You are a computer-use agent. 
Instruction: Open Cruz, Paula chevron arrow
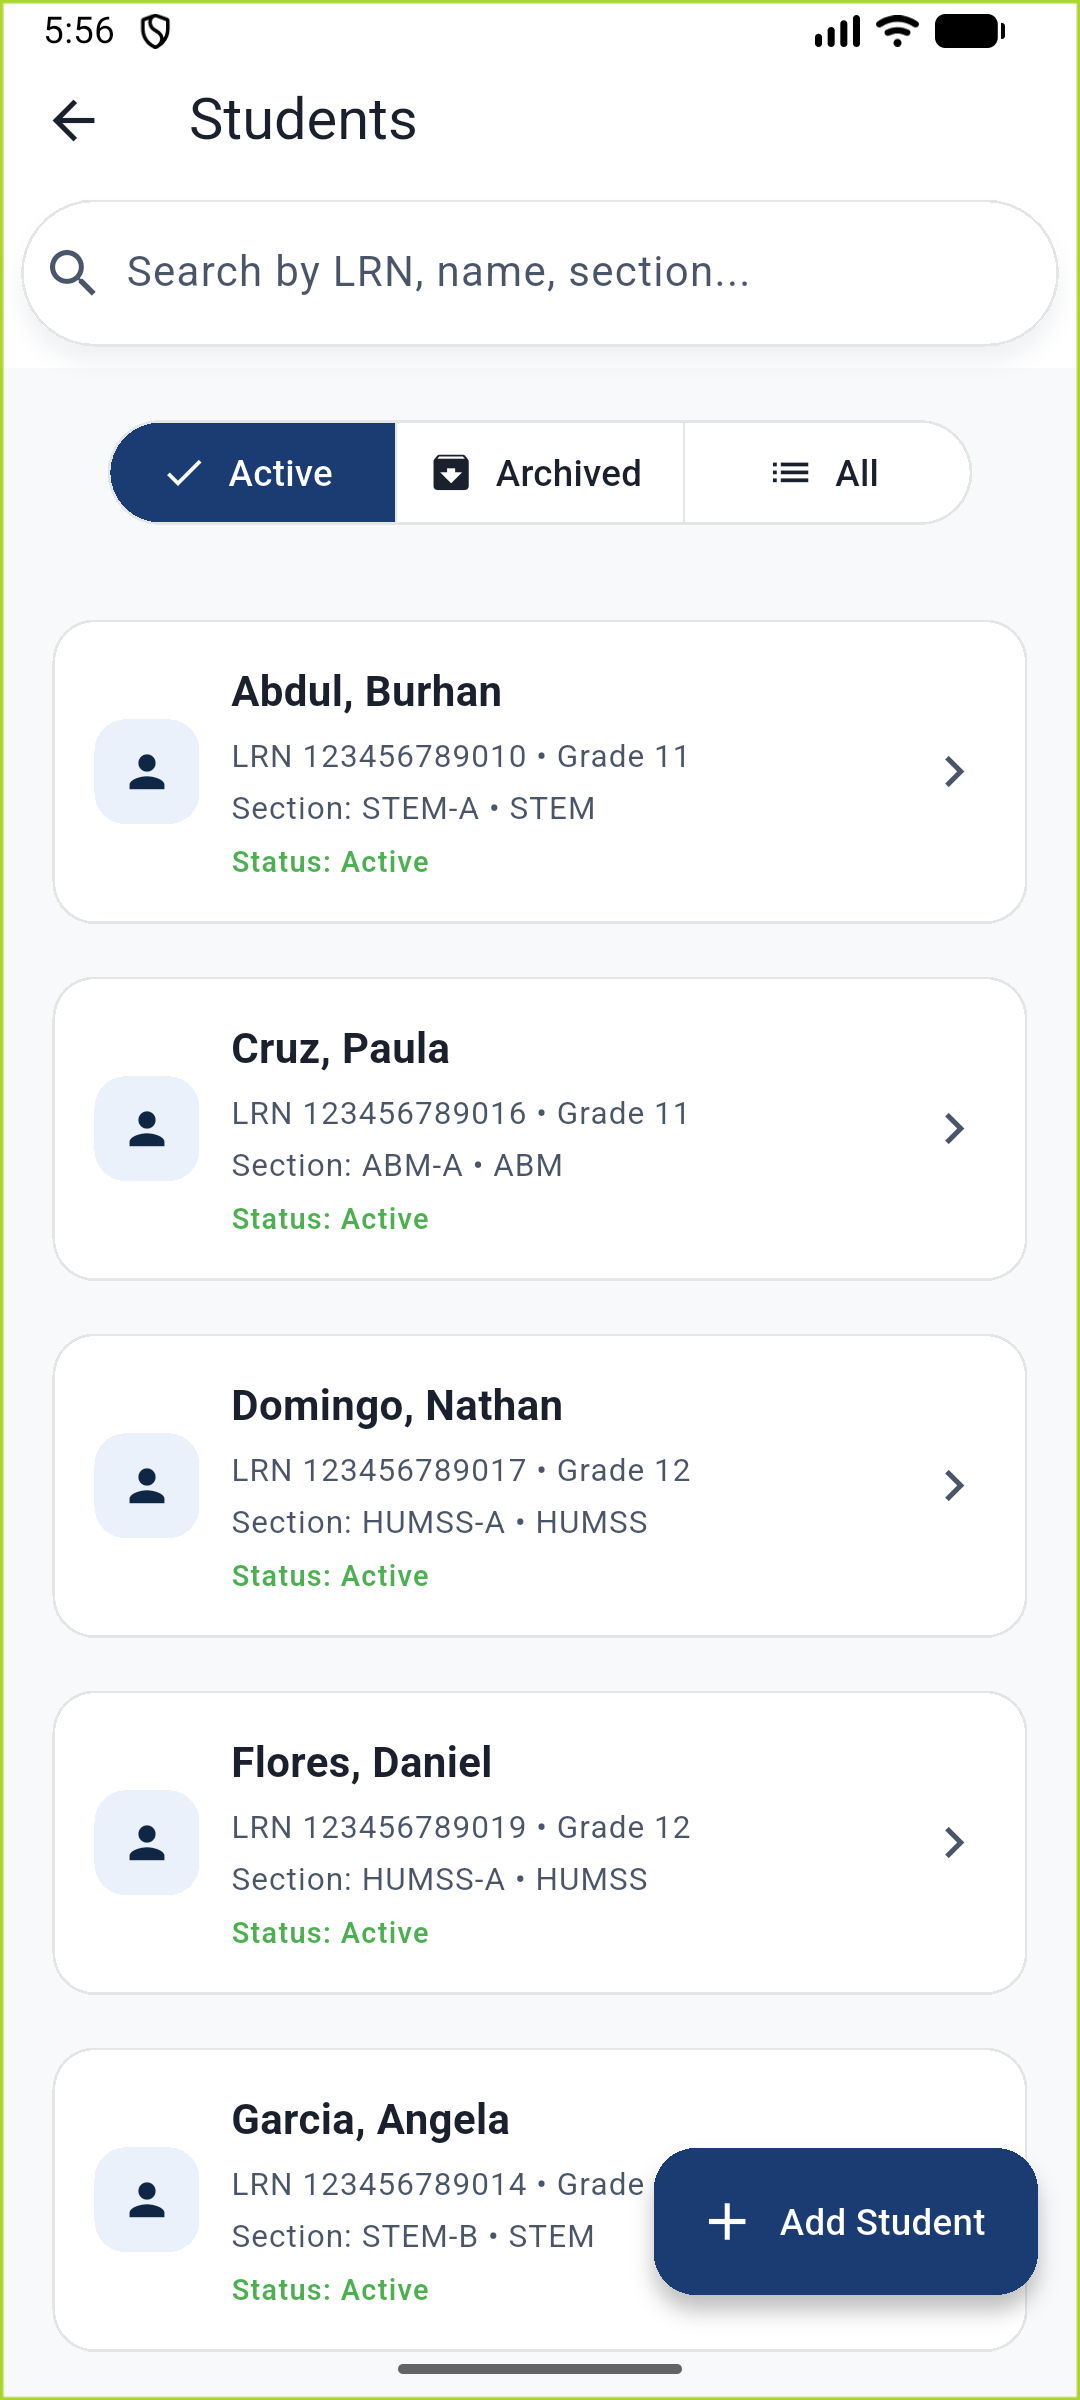tap(955, 1129)
